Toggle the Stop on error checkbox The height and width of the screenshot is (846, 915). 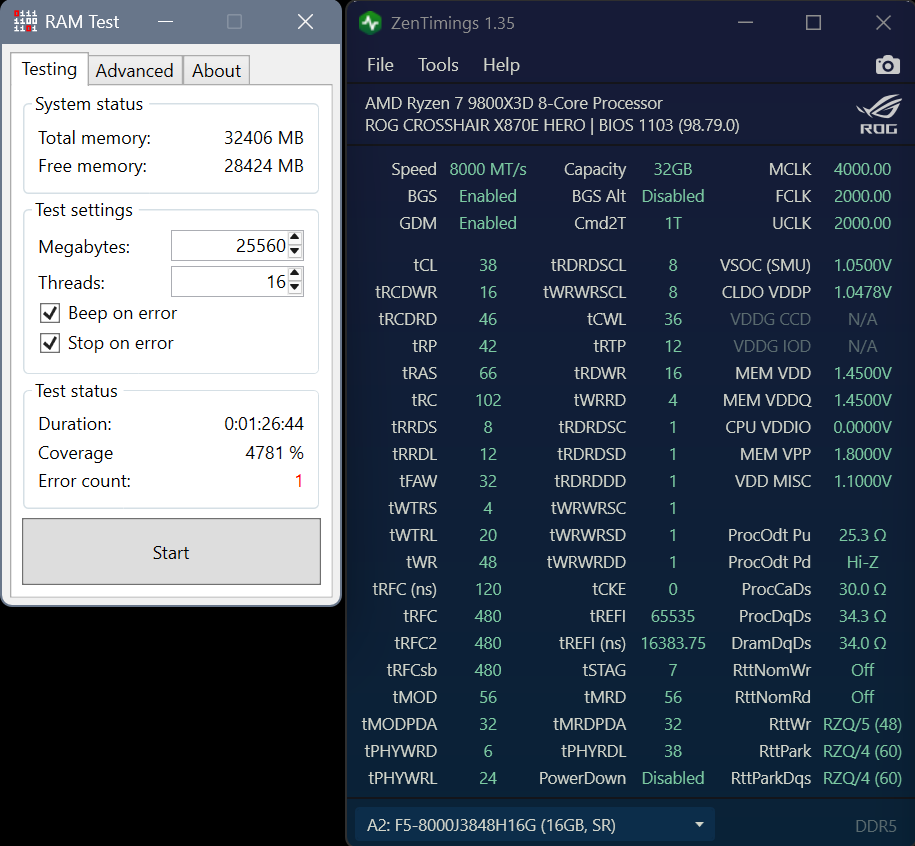point(50,343)
